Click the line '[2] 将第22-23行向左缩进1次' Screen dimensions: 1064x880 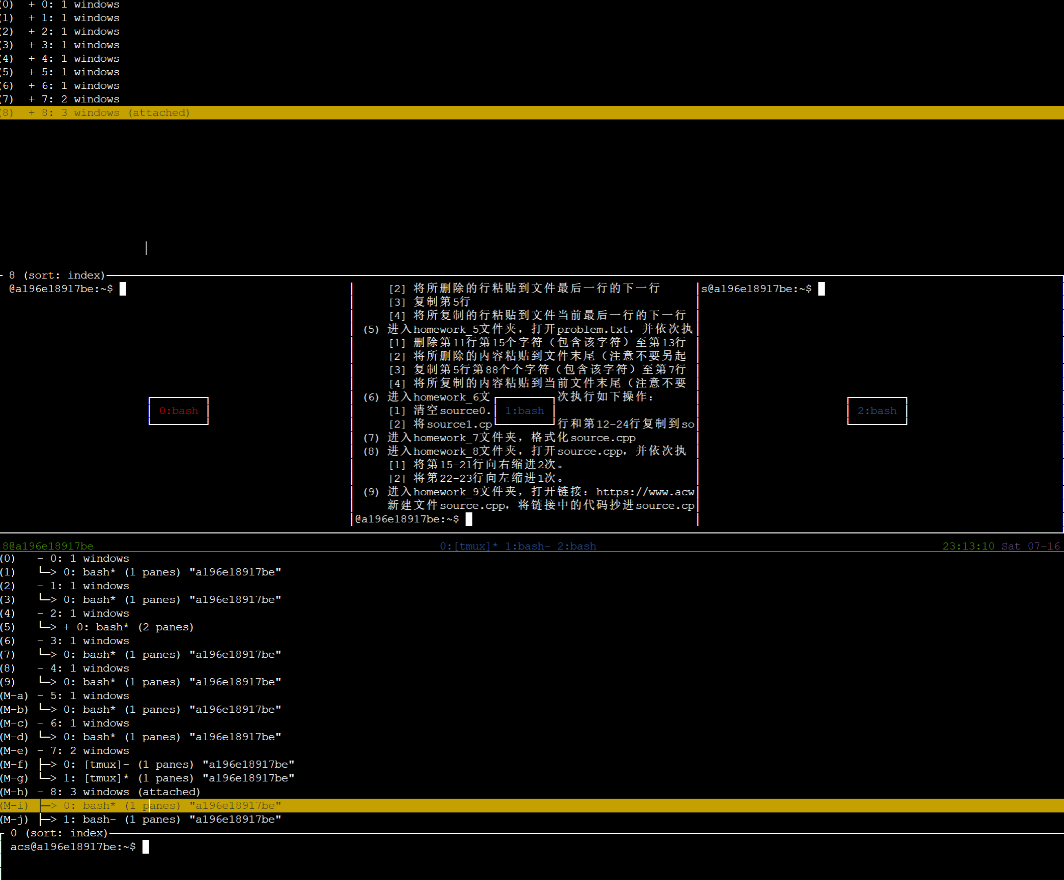coord(476,478)
